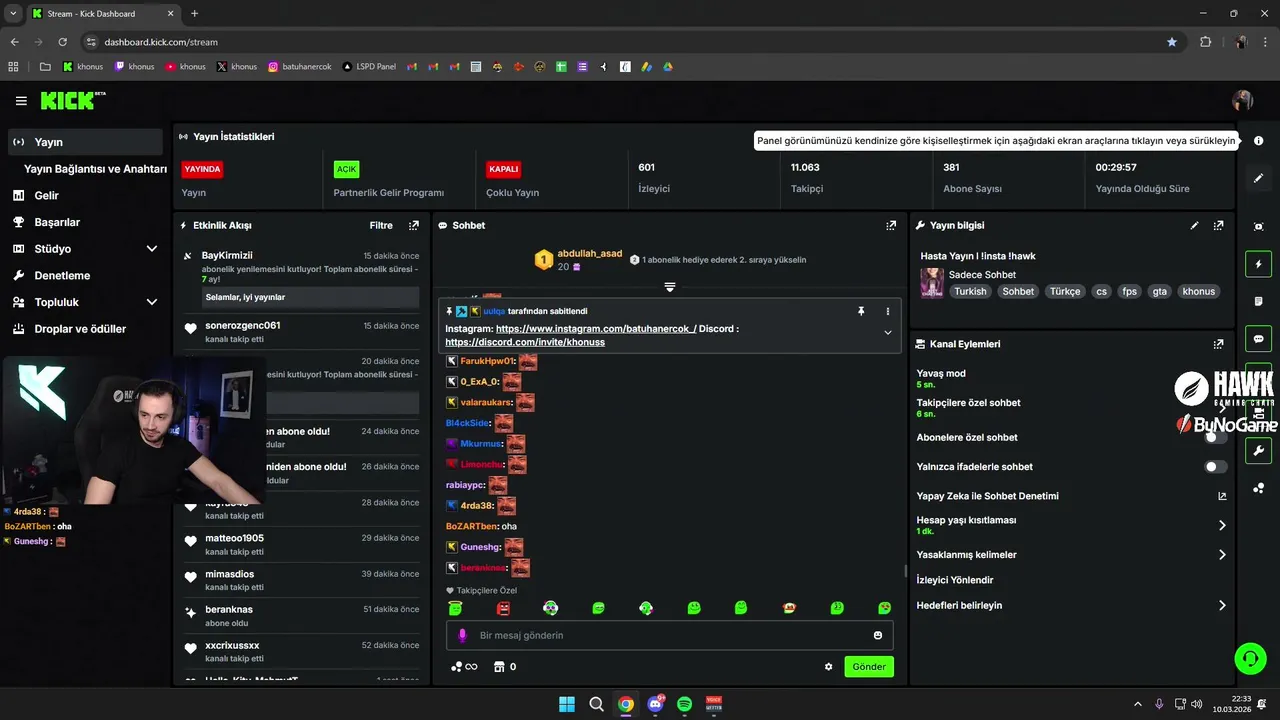Edit Yayın bilgisi with the pencil icon
The width and height of the screenshot is (1280, 720).
point(1194,226)
